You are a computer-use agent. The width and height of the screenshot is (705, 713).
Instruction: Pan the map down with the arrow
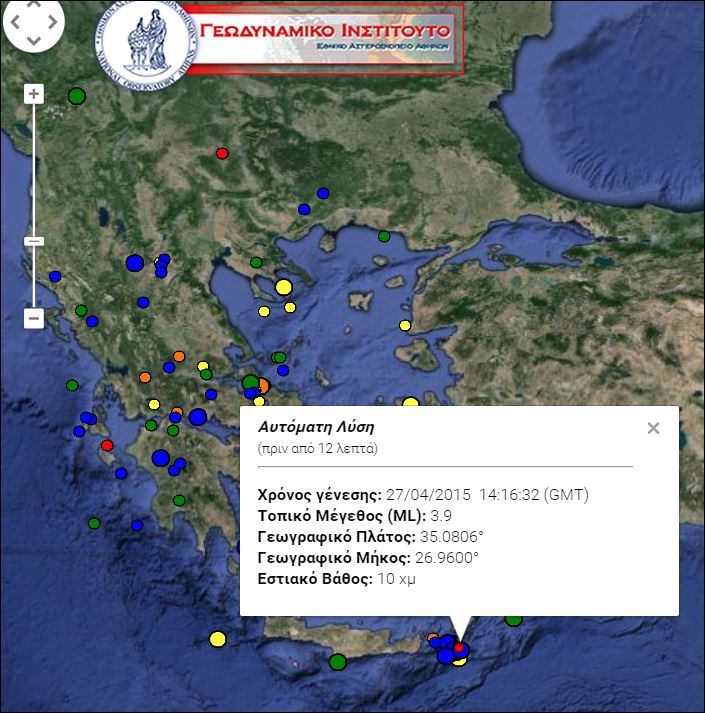34,40
